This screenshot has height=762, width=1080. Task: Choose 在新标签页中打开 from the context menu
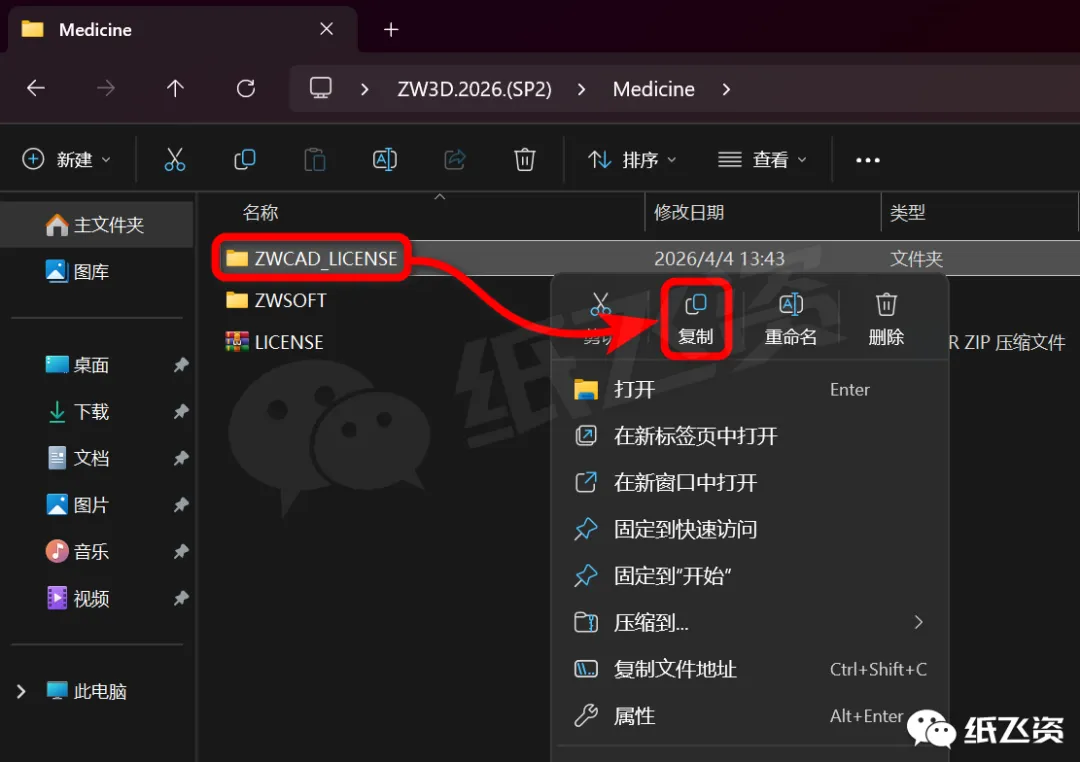pos(751,436)
